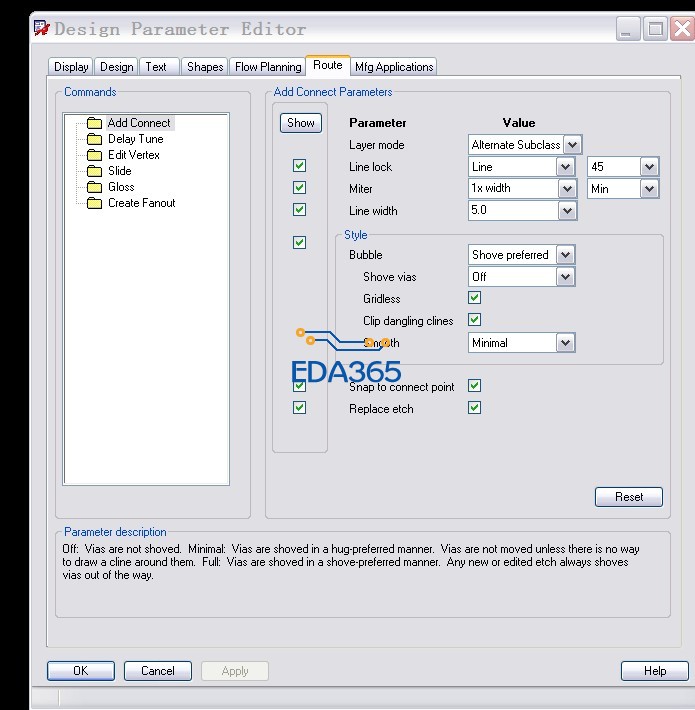The image size is (695, 710).
Task: Click the Show button
Action: [301, 123]
